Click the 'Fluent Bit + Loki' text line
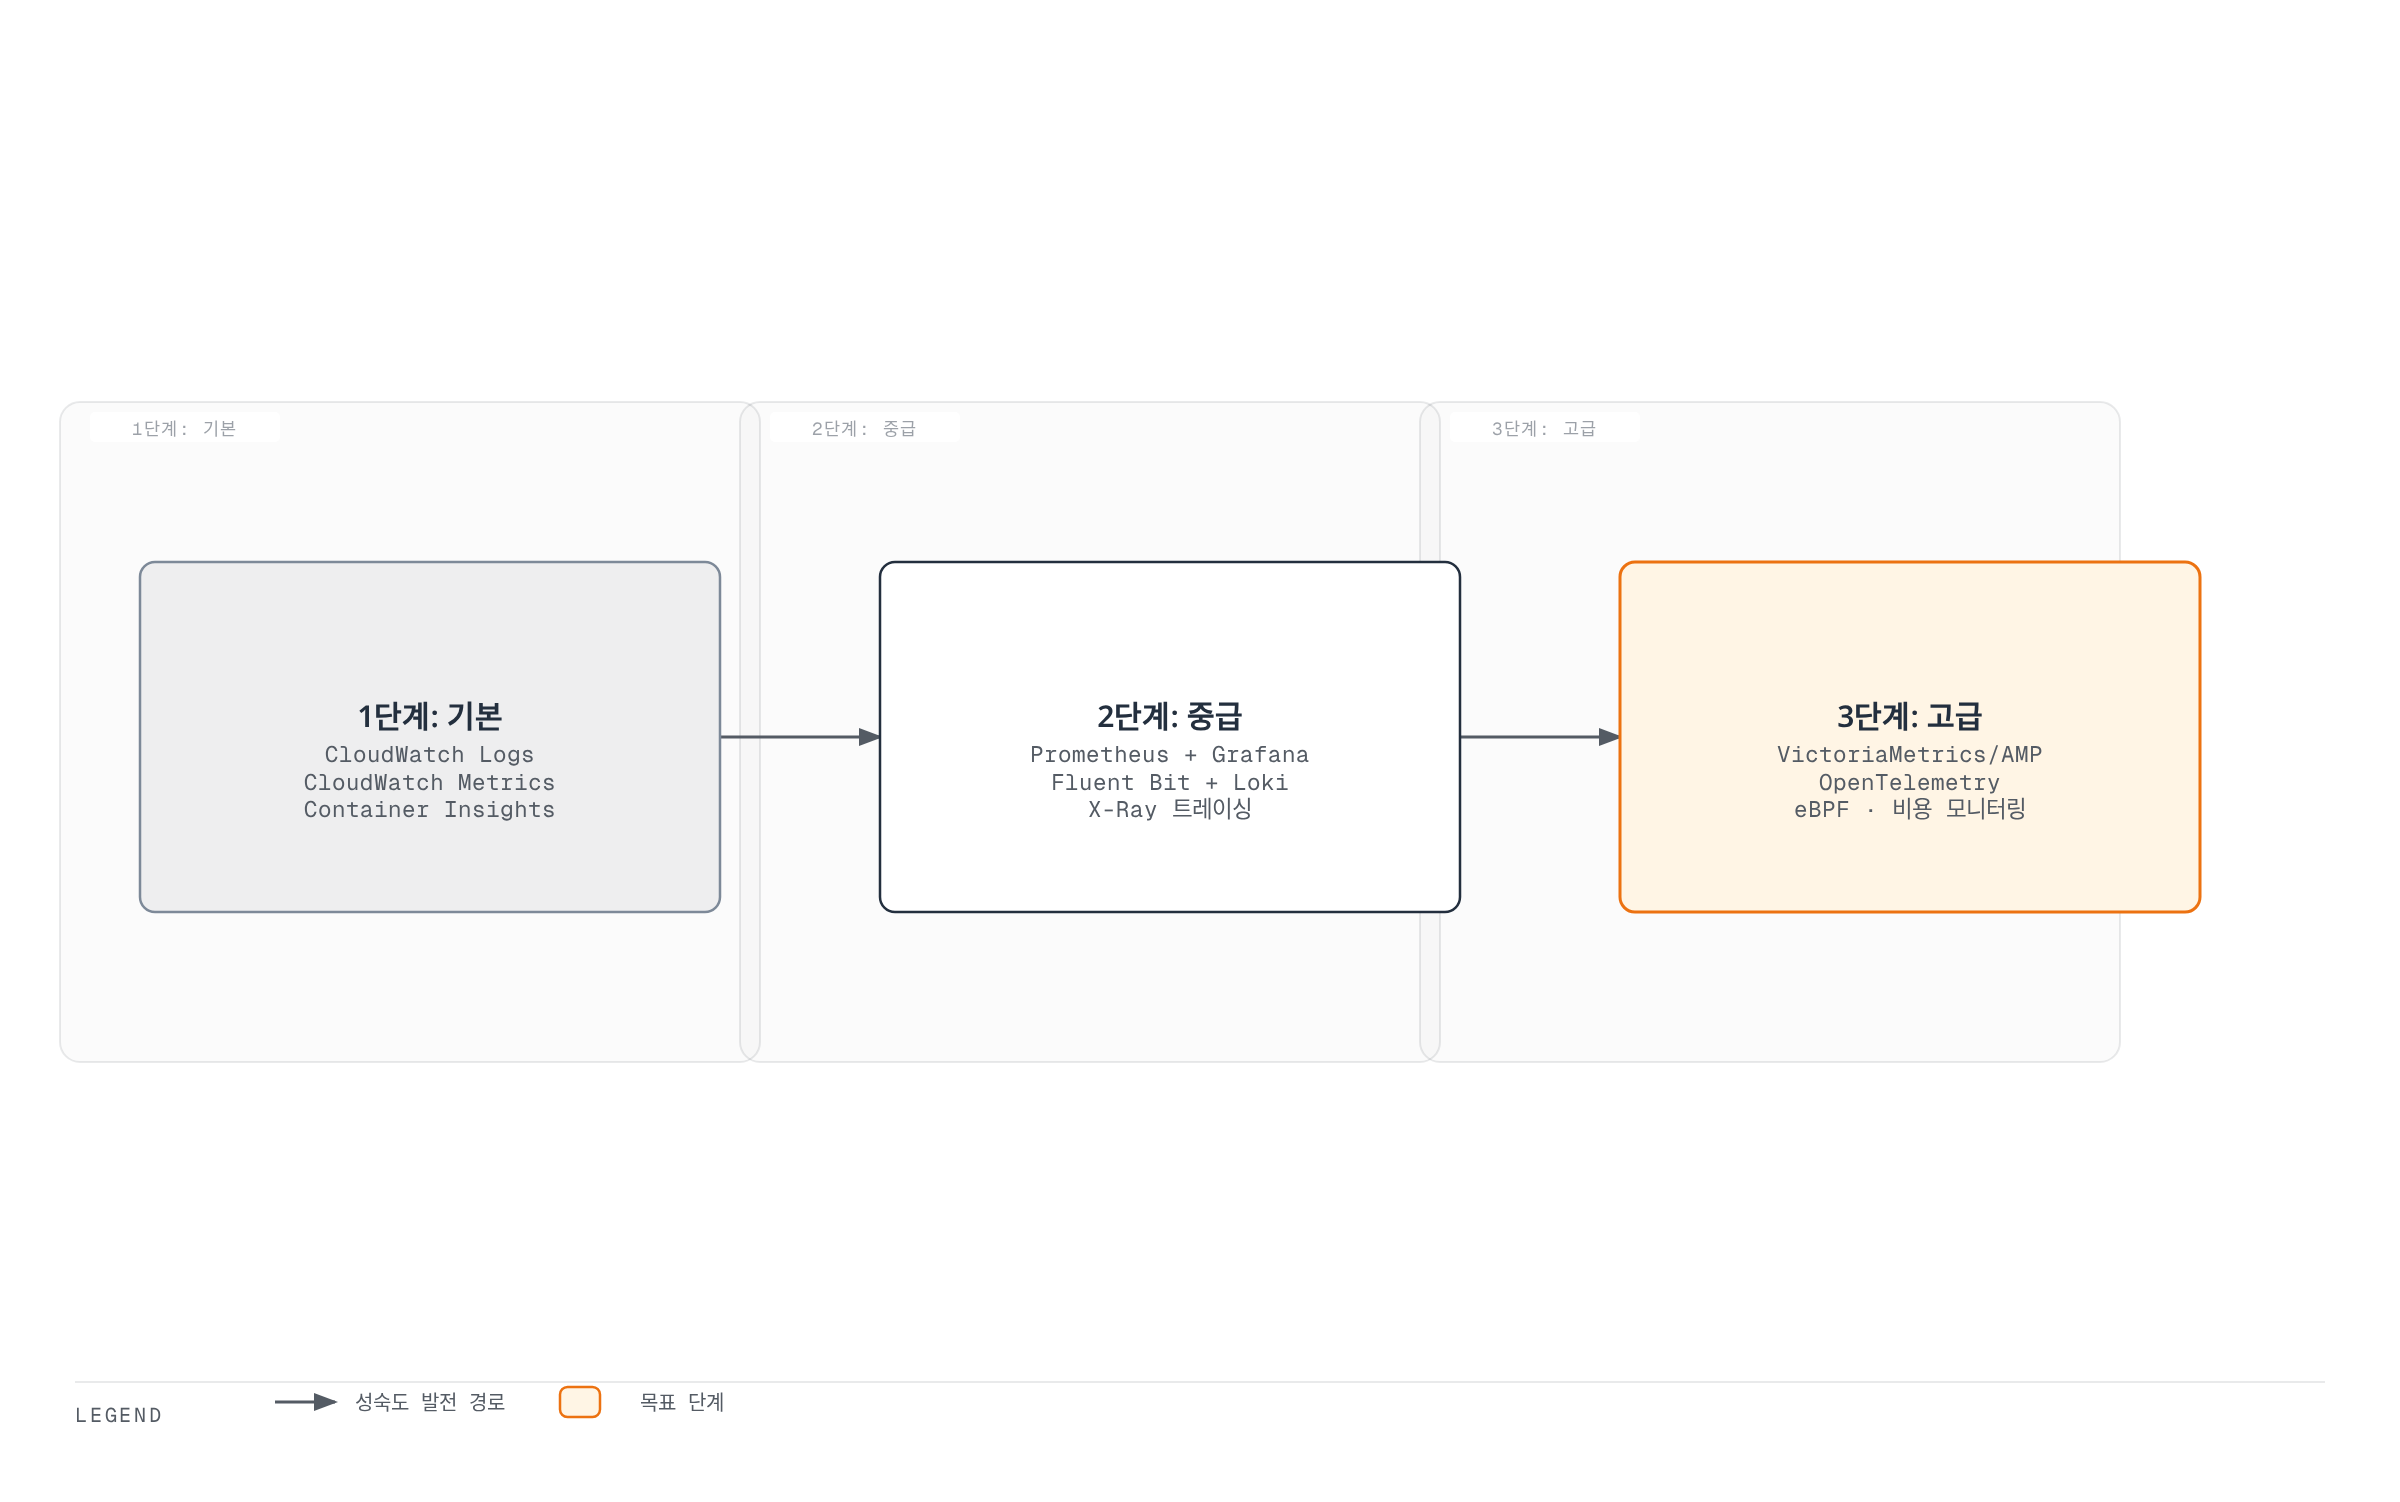Image resolution: width=2400 pixels, height=1502 pixels. coord(1170,783)
